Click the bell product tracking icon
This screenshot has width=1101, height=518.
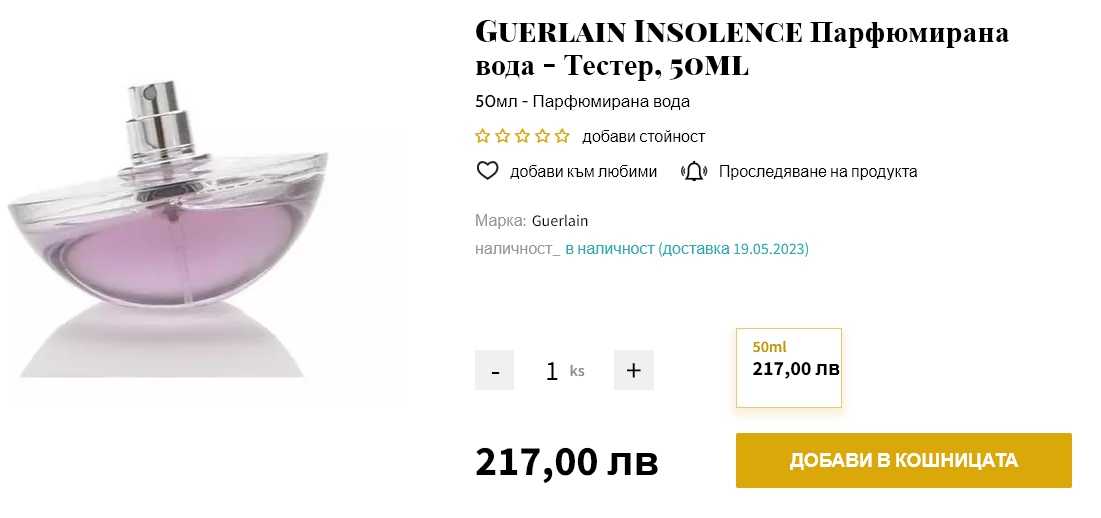coord(693,171)
